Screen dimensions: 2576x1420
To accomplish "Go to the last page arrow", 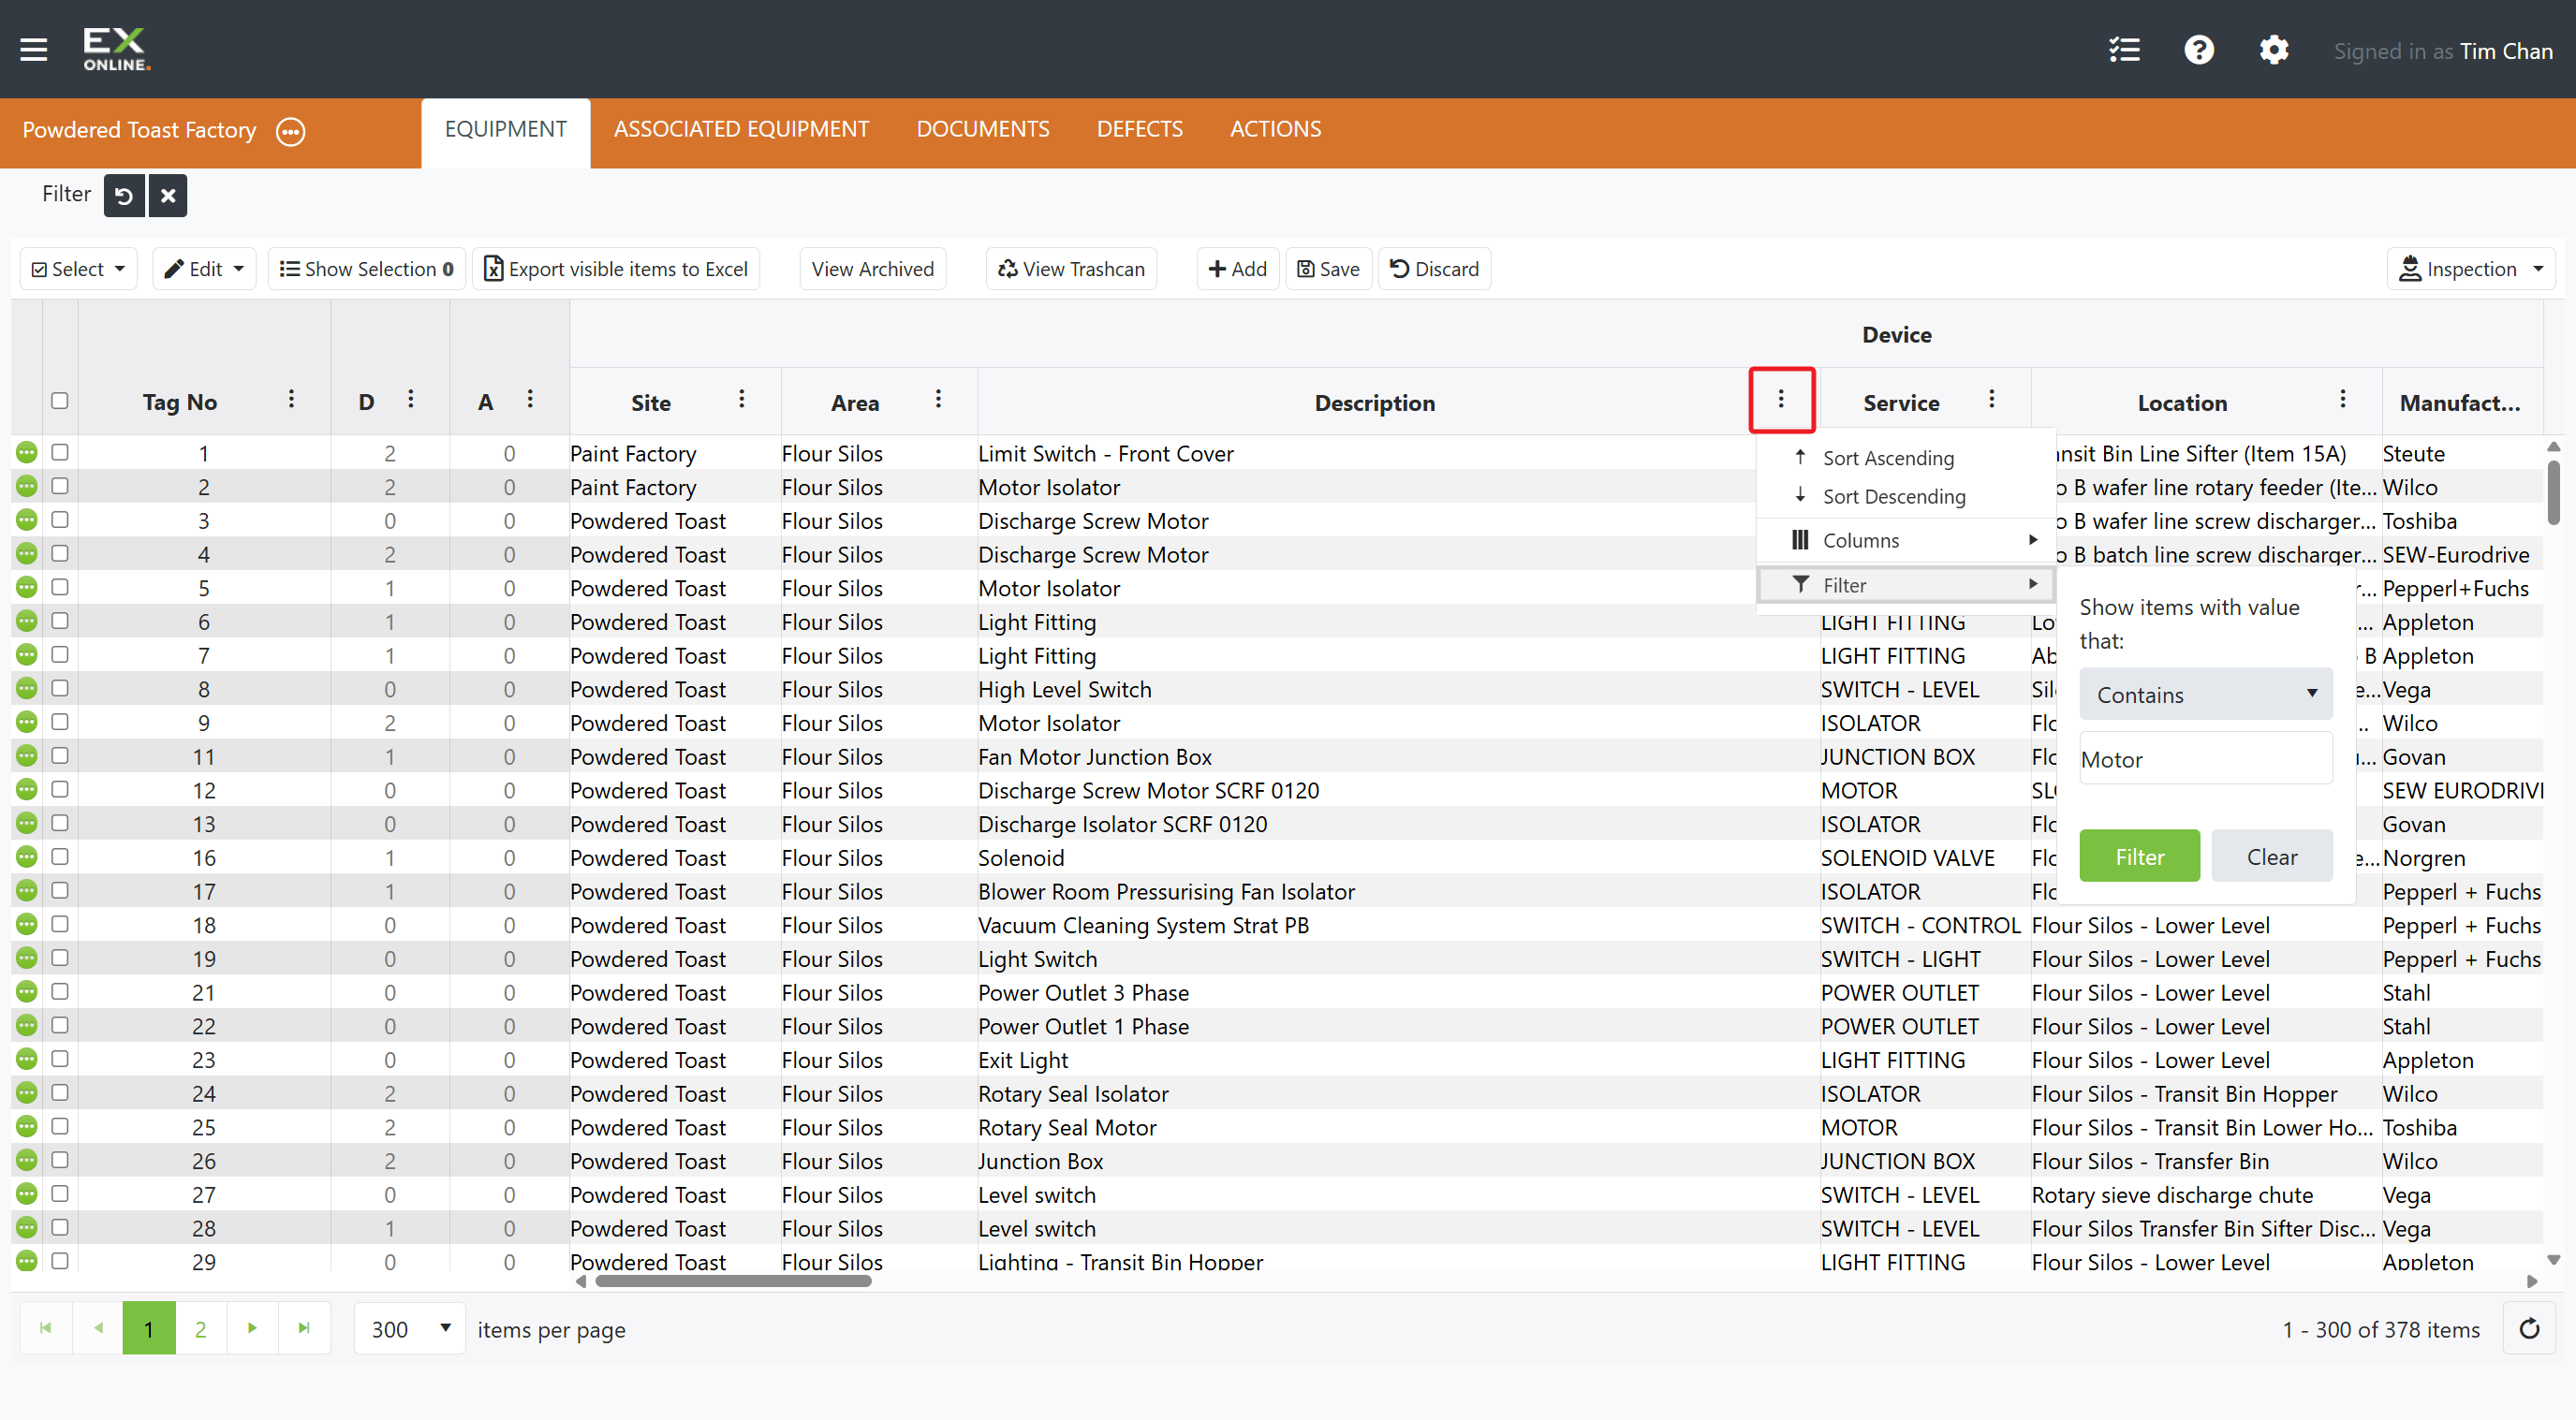I will [304, 1328].
